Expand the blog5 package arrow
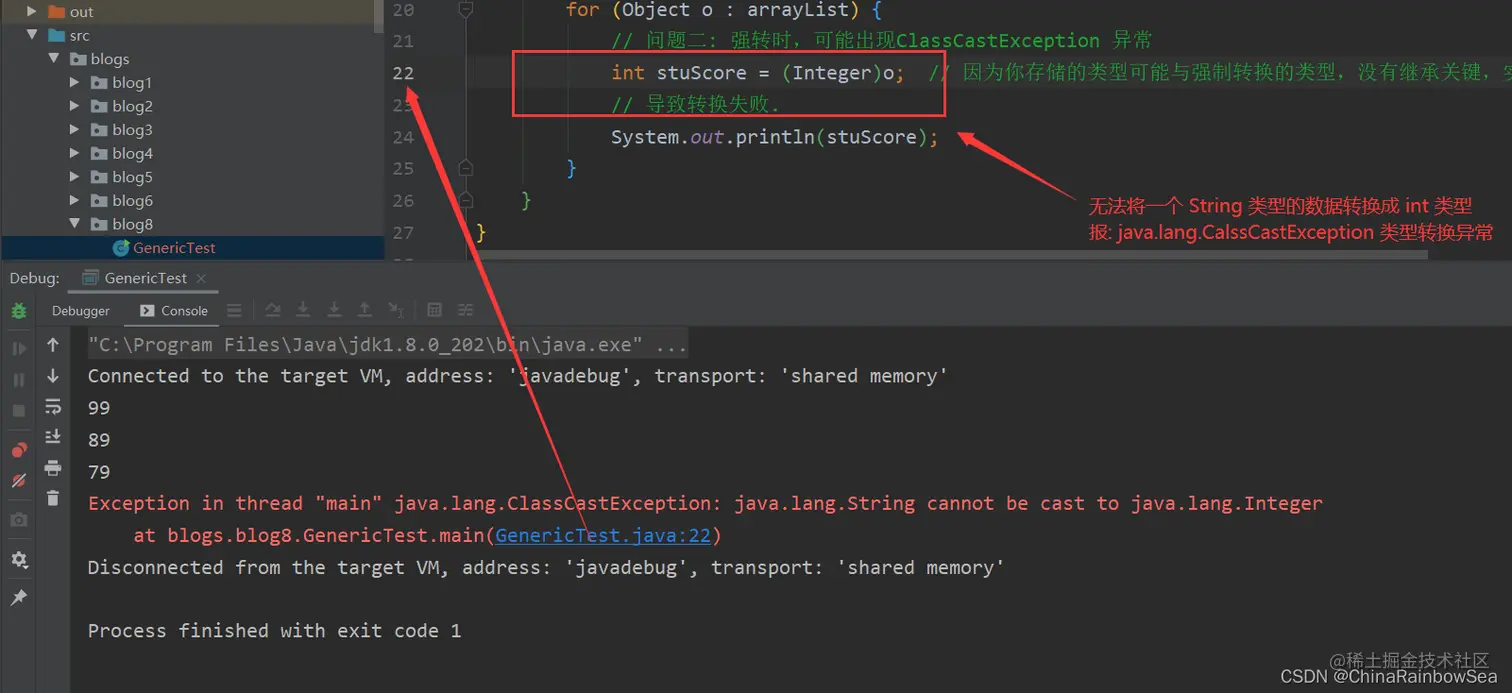The width and height of the screenshot is (1512, 693). 75,176
